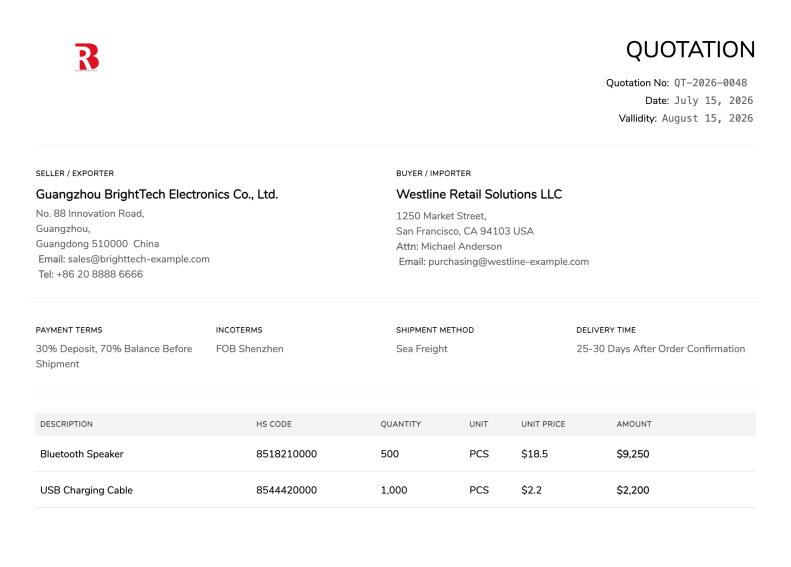
Task: Click the seller telephone number
Action: click(x=99, y=274)
